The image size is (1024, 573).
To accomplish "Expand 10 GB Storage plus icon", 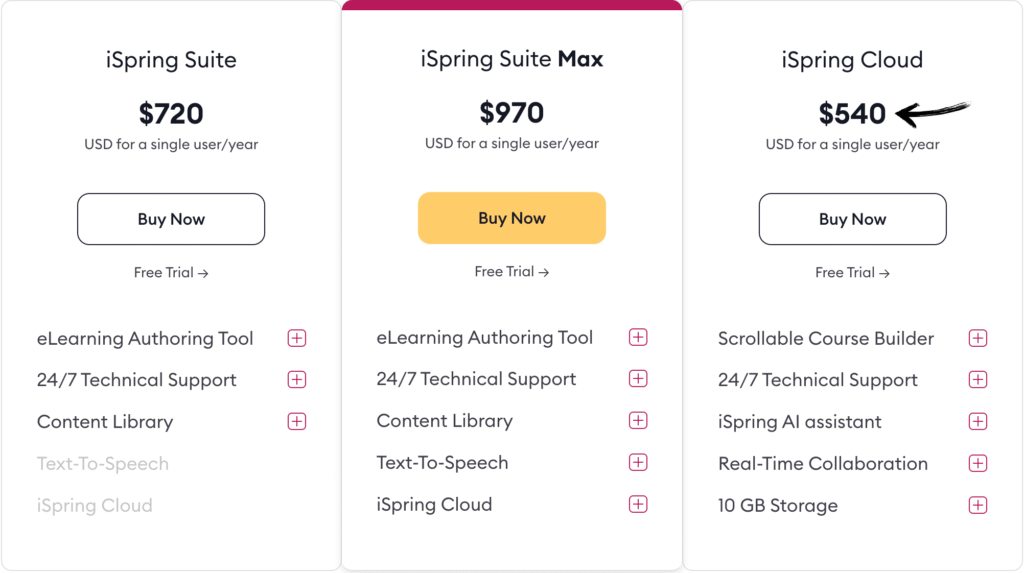I will click(978, 505).
